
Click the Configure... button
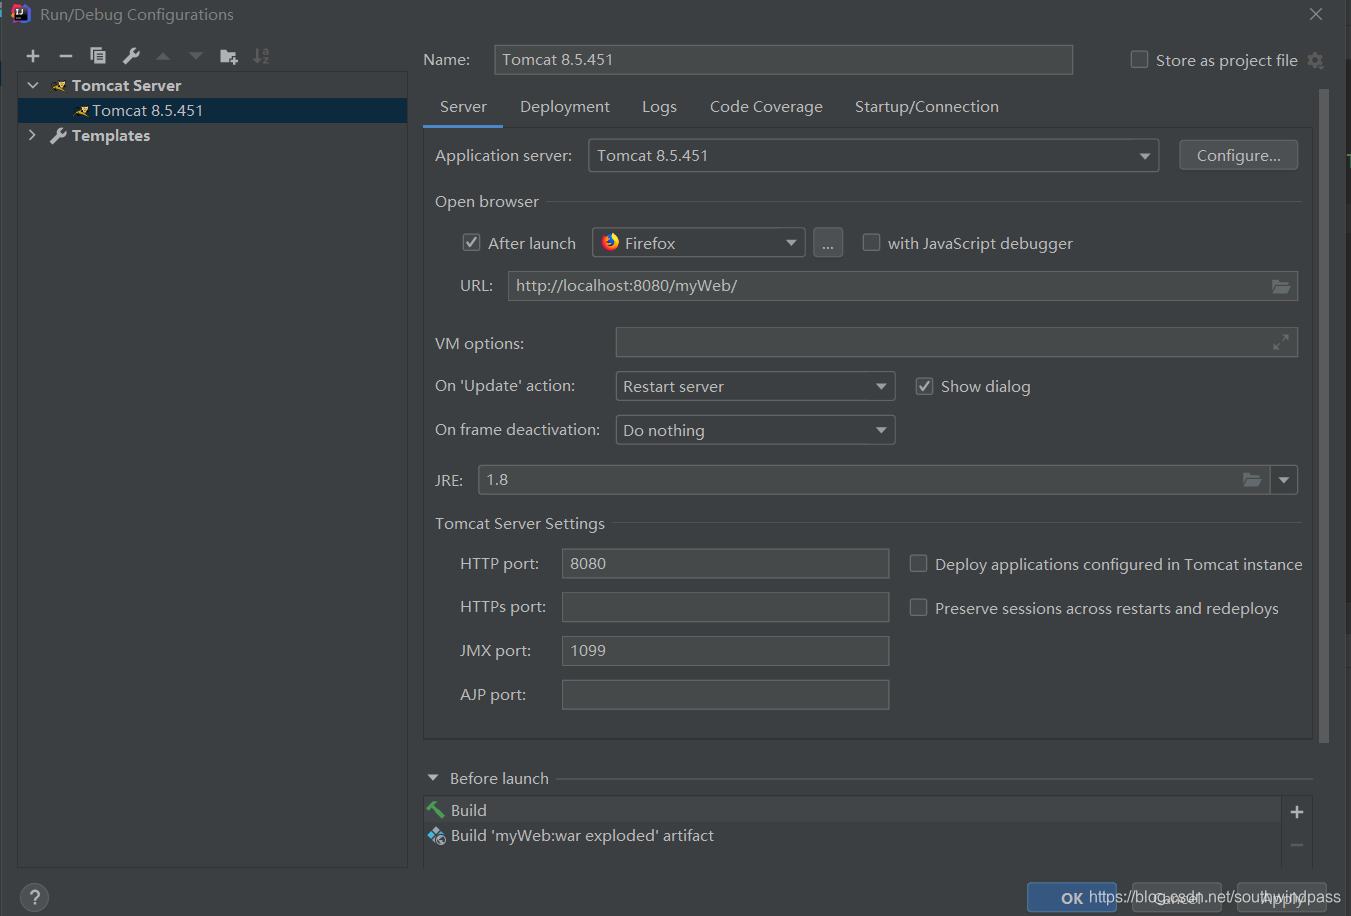pyautogui.click(x=1238, y=155)
